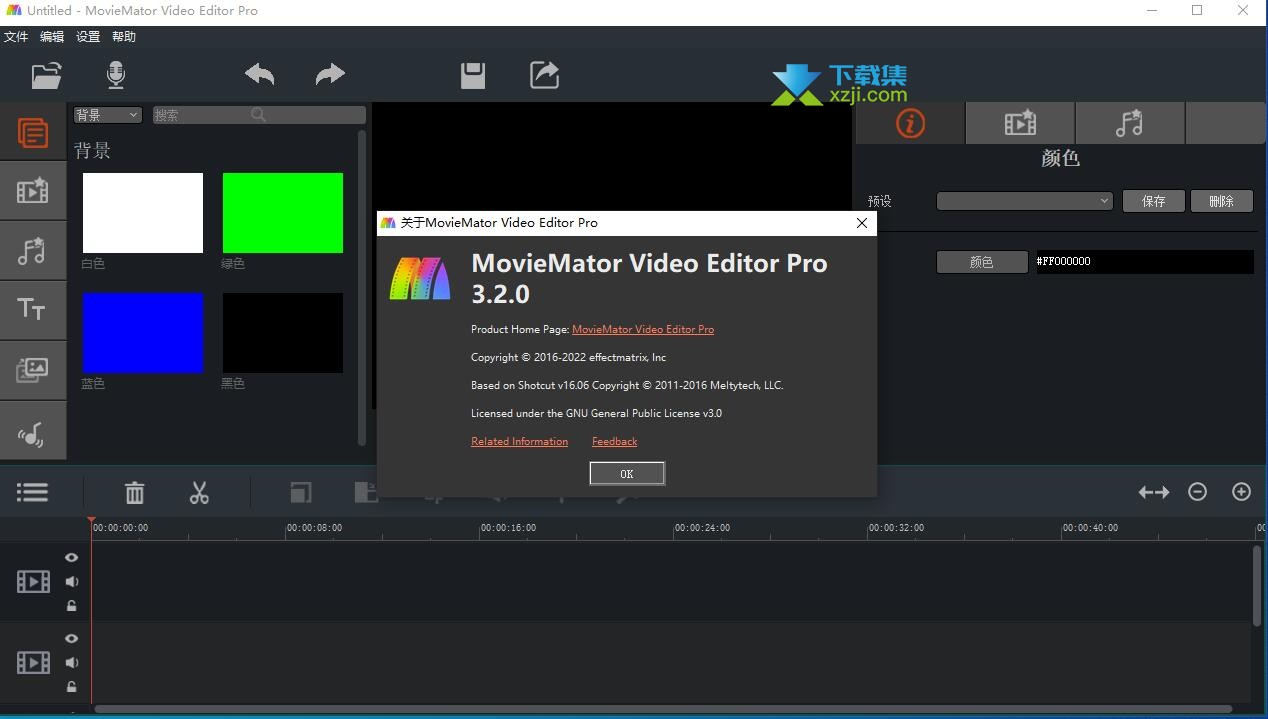Close the About MovieMator dialog

(x=862, y=223)
